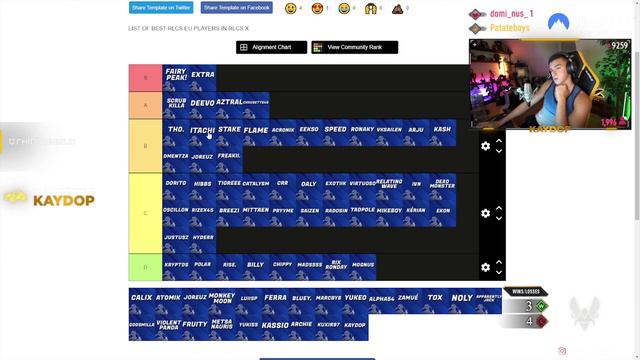
Task: Click the Patateboys username in overlay
Action: (510, 28)
